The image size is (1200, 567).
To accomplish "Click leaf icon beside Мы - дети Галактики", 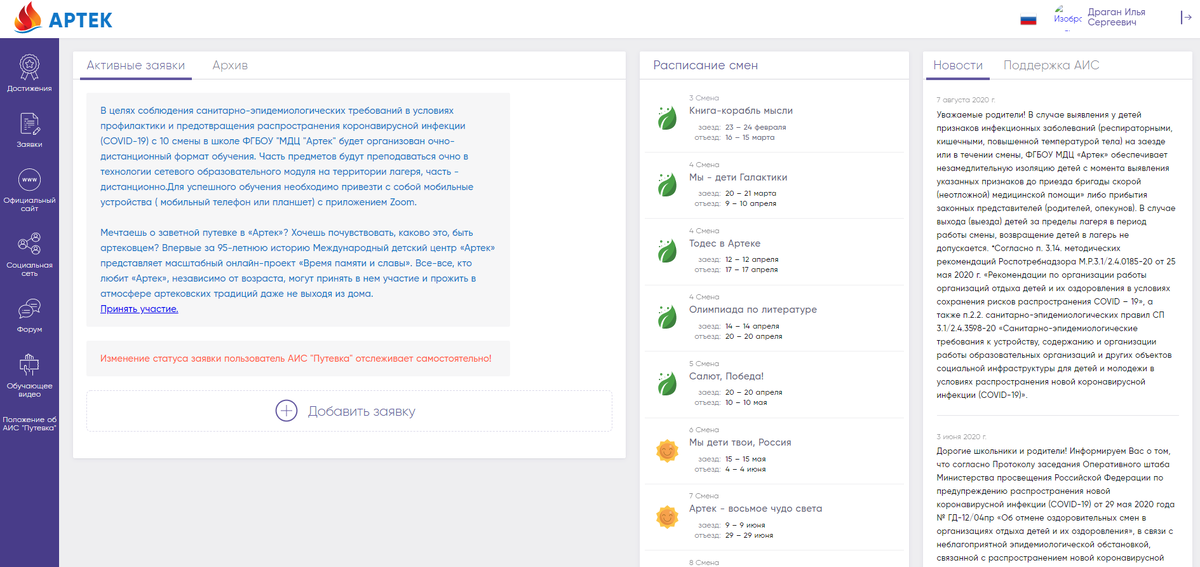I will click(666, 182).
